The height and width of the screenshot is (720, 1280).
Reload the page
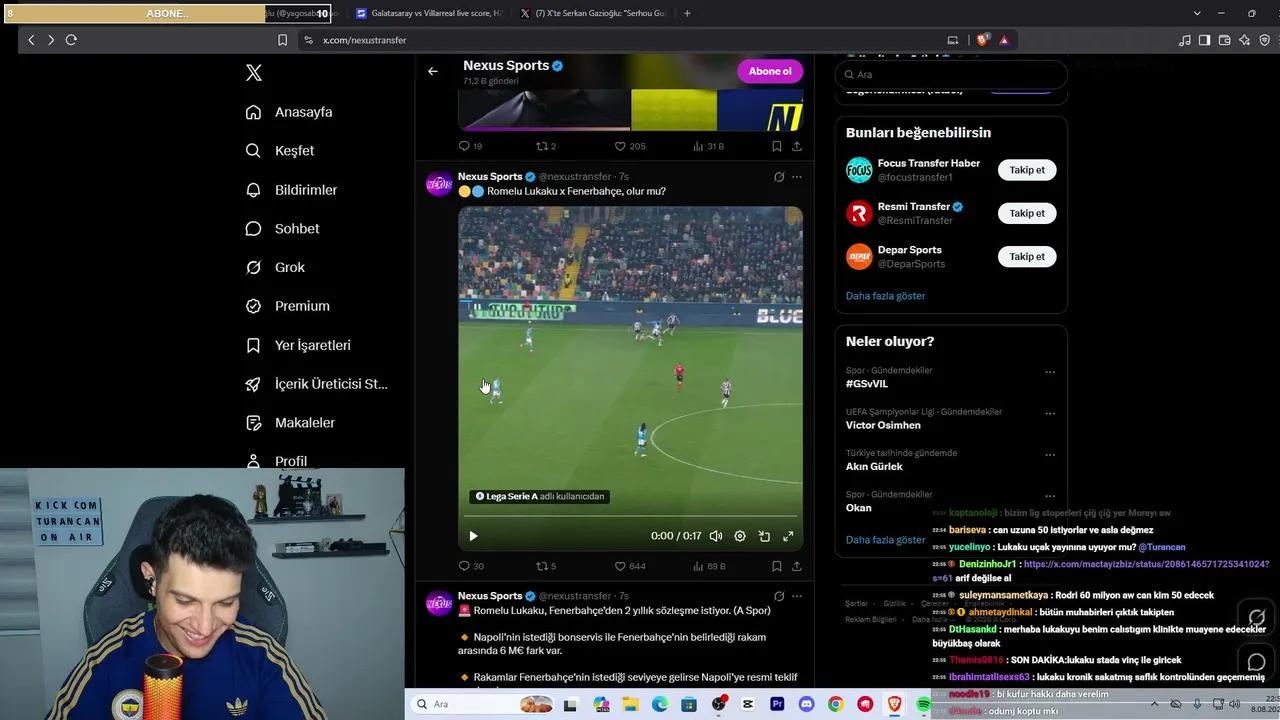[71, 40]
